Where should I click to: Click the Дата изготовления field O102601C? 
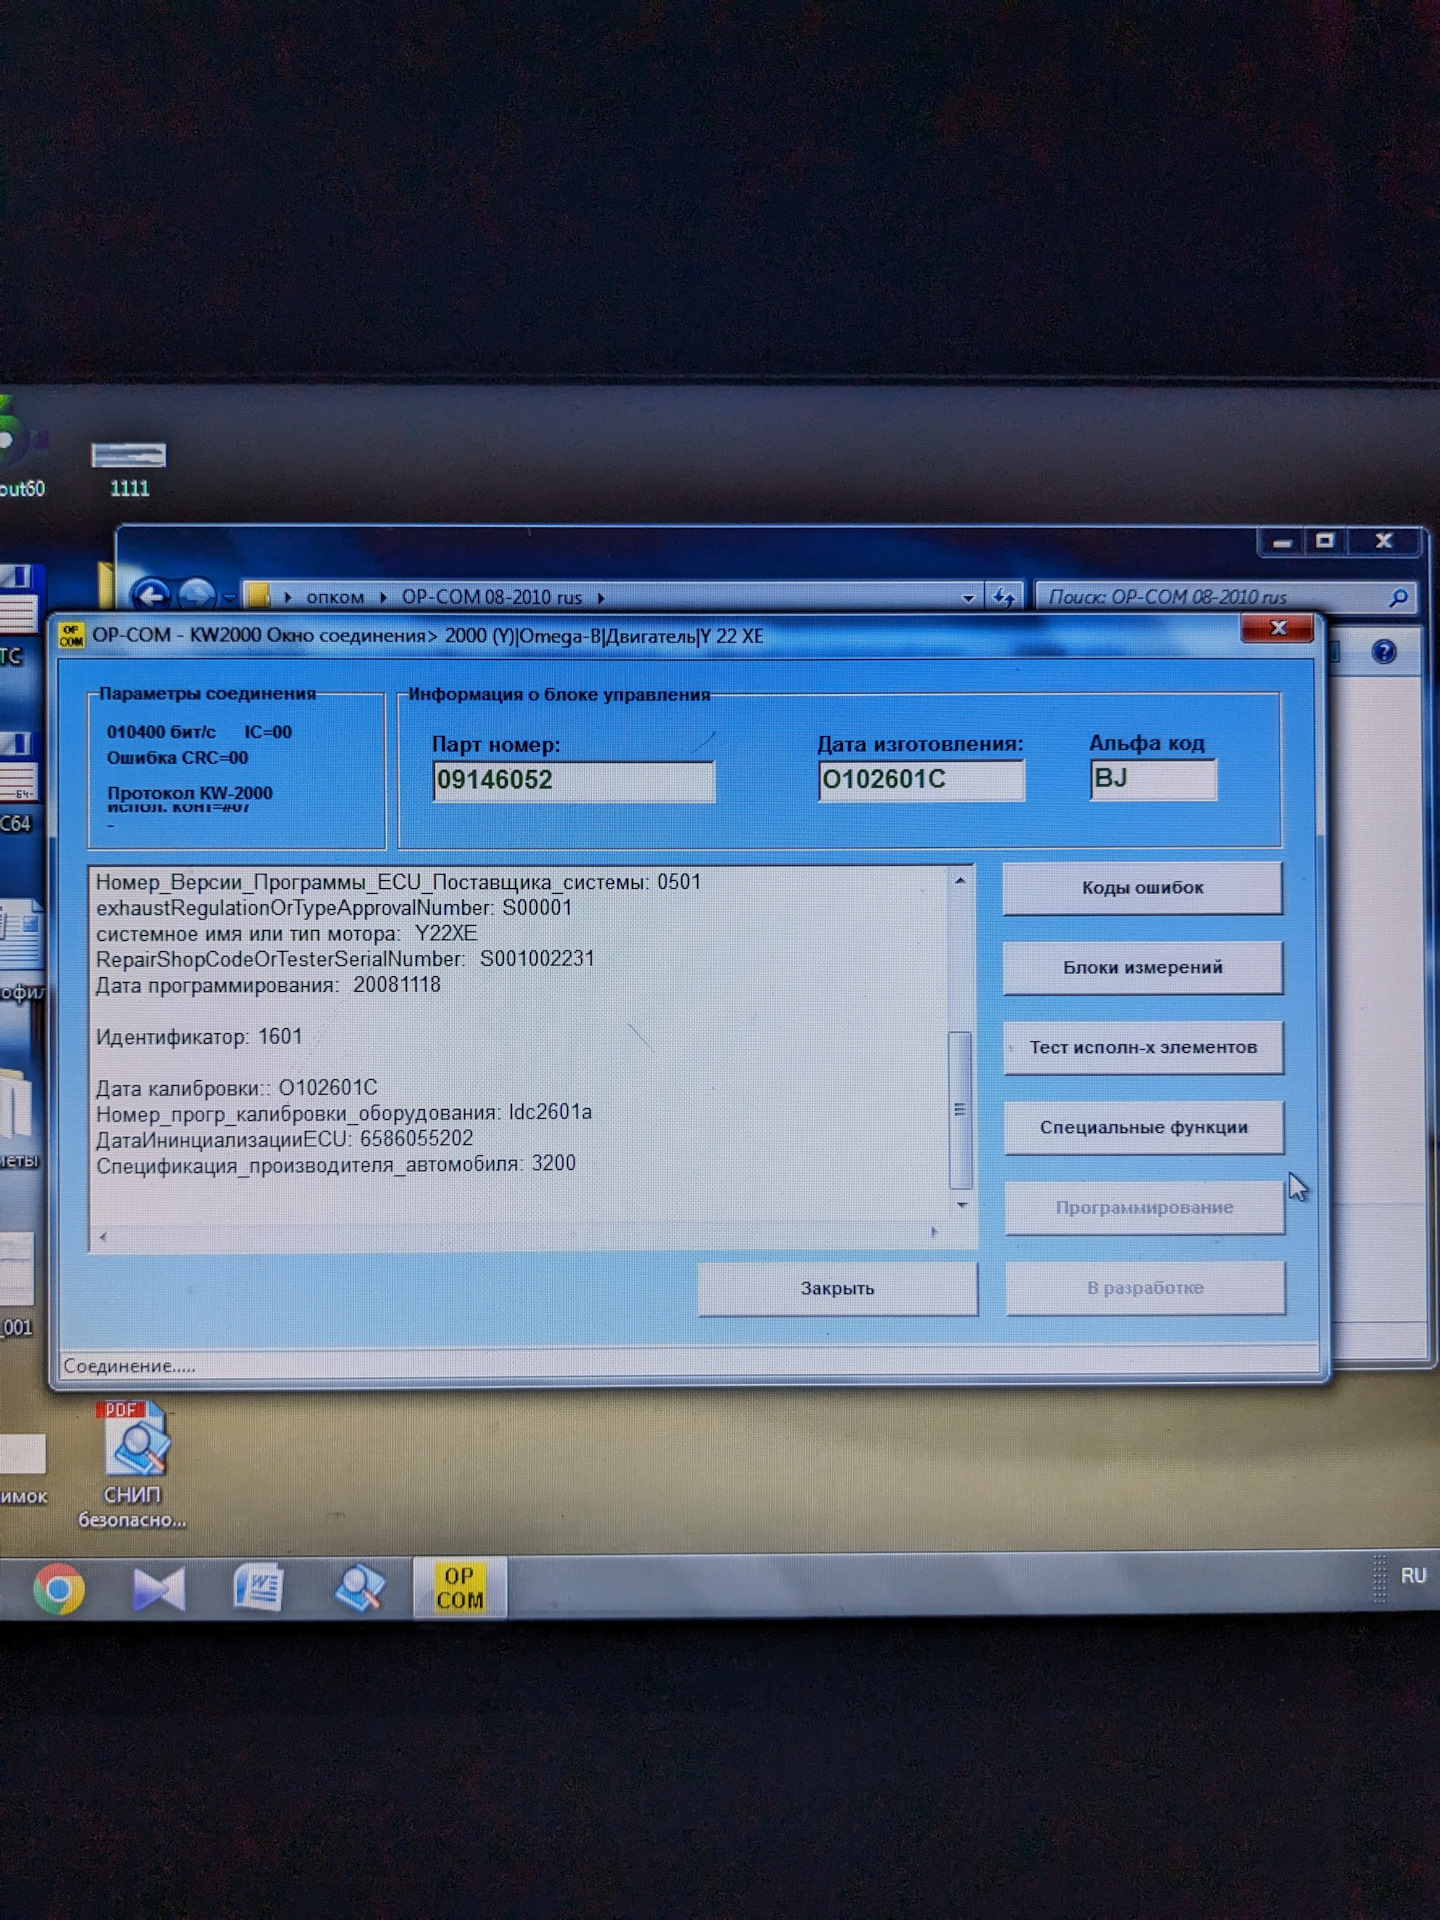click(x=921, y=780)
